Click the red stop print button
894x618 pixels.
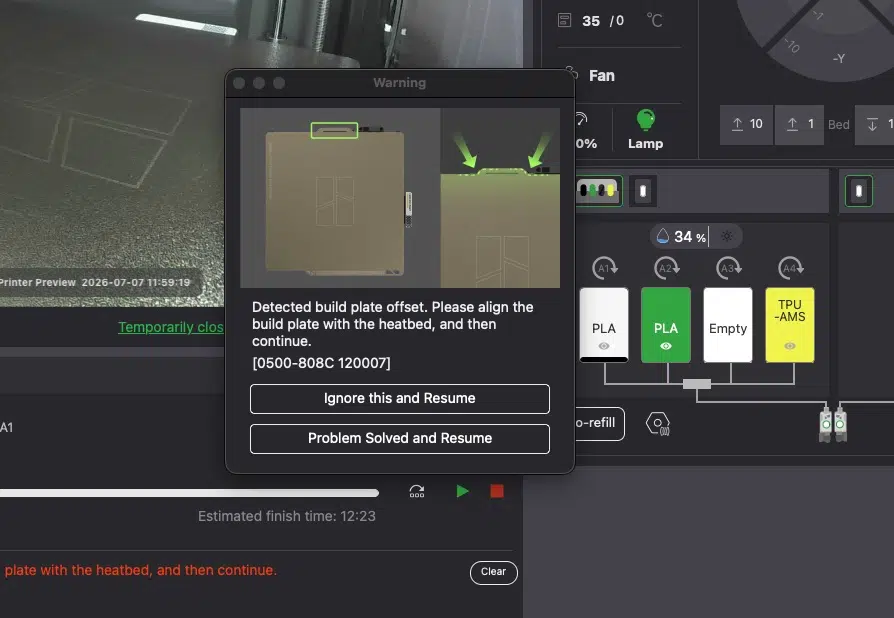pos(497,491)
